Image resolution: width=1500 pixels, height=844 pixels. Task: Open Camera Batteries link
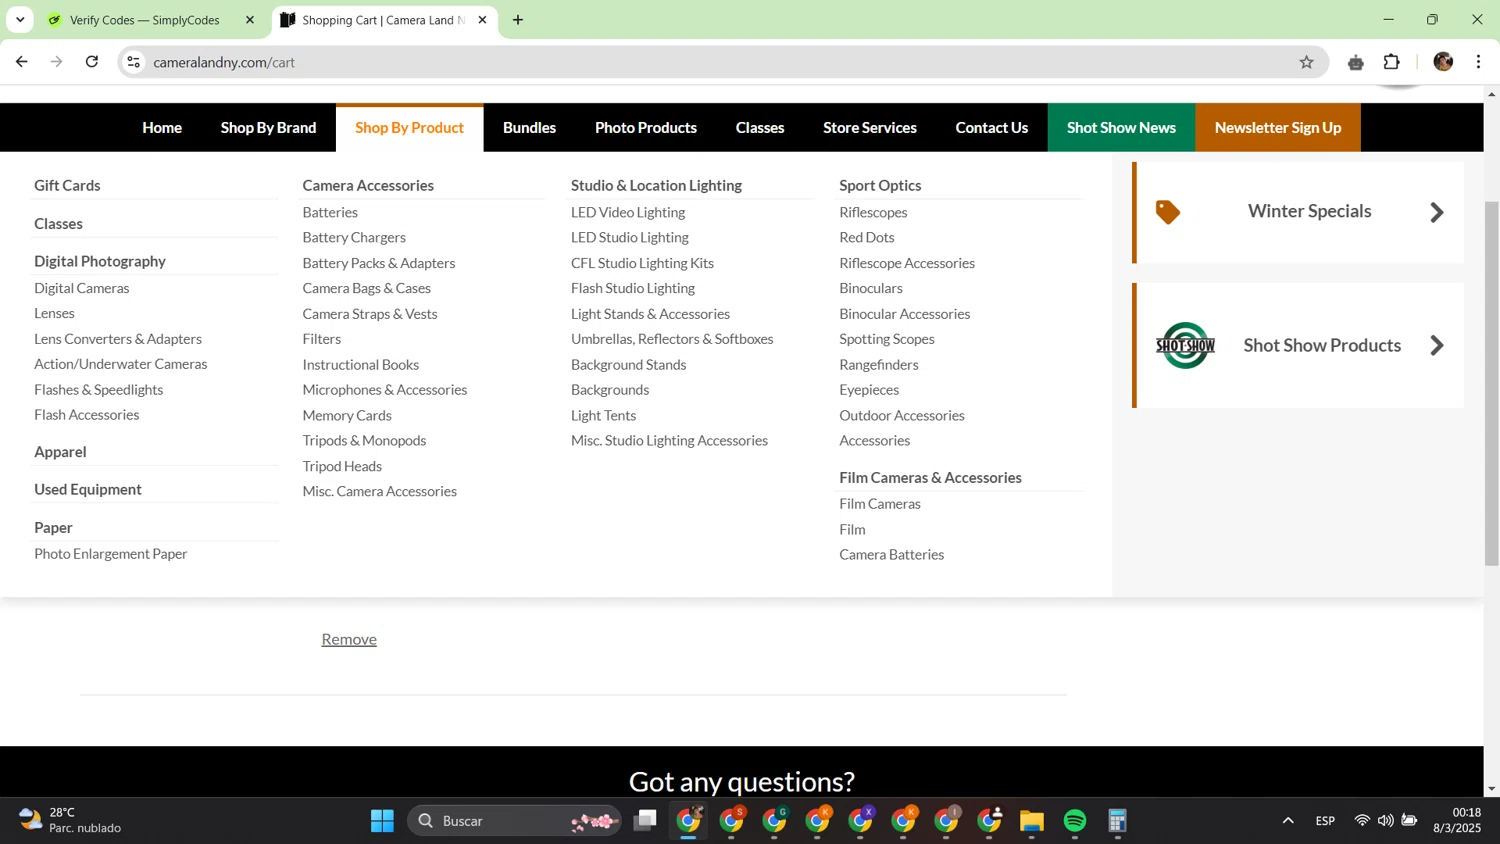click(x=891, y=554)
